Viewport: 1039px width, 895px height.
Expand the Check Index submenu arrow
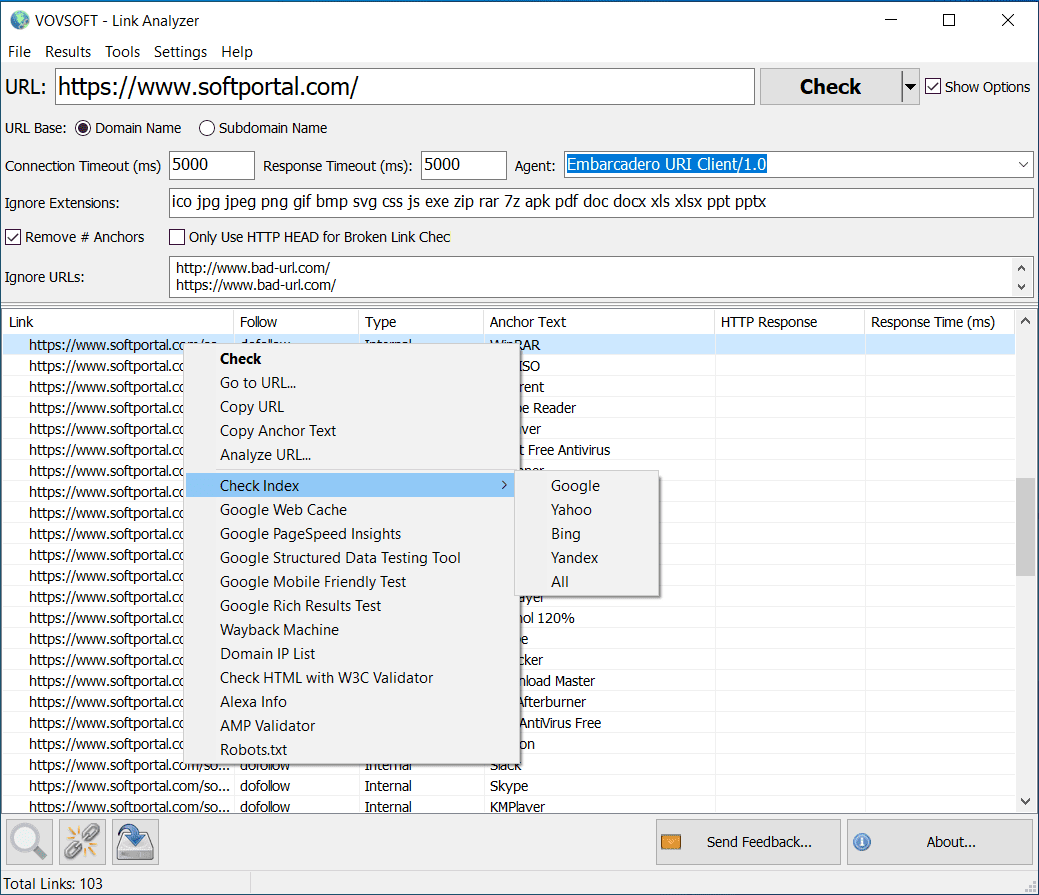click(504, 486)
